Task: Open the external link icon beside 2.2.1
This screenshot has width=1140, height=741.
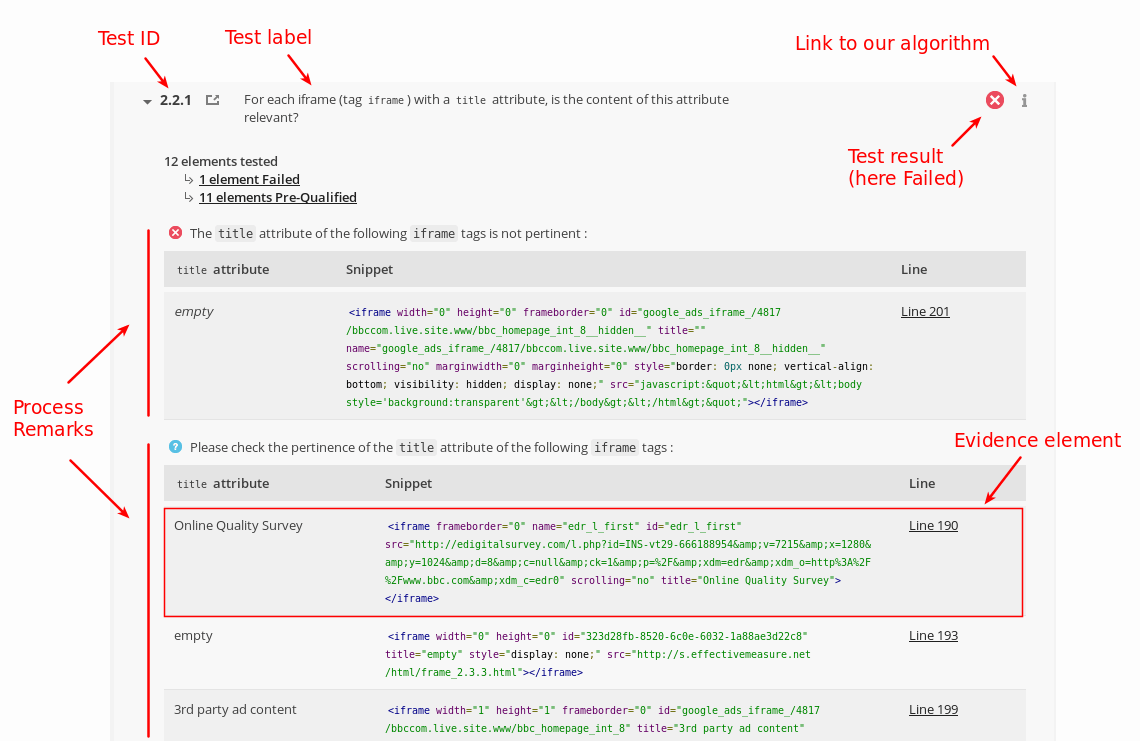Action: coord(212,100)
